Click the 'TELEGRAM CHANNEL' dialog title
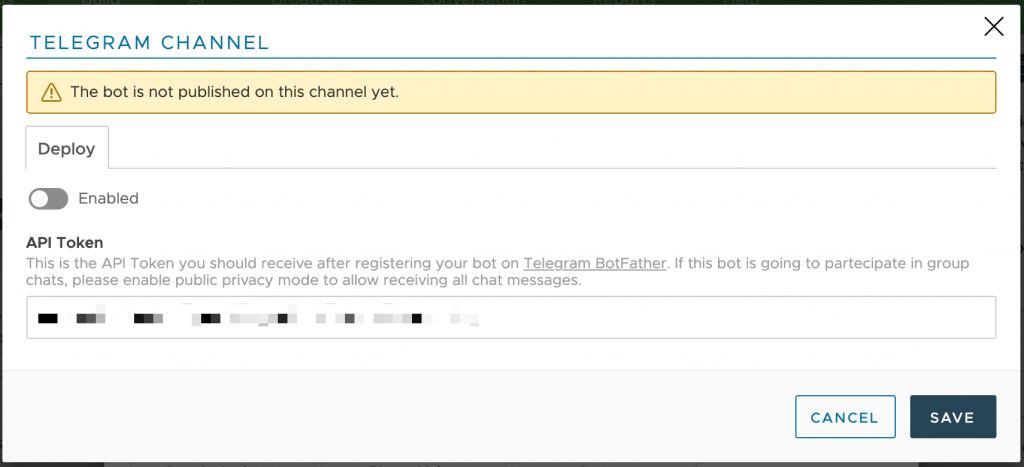Viewport: 1024px width, 467px height. (x=150, y=43)
